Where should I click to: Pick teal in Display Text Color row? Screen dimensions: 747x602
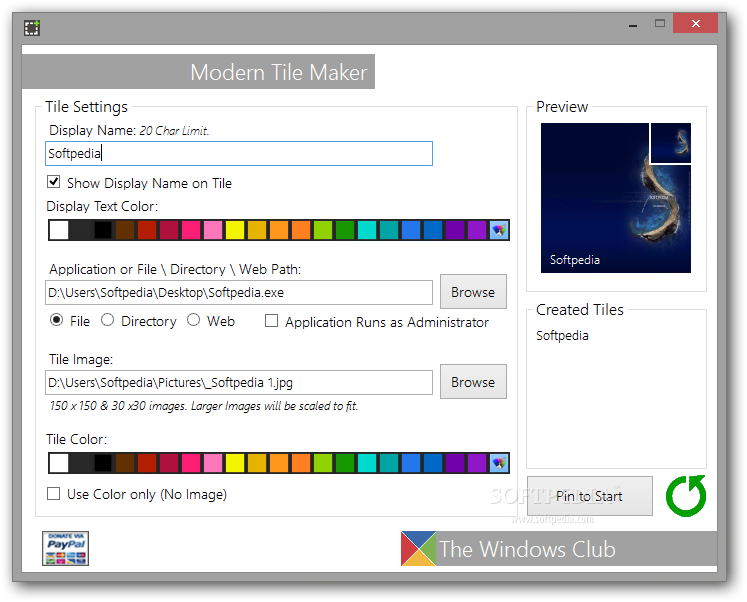tap(389, 231)
